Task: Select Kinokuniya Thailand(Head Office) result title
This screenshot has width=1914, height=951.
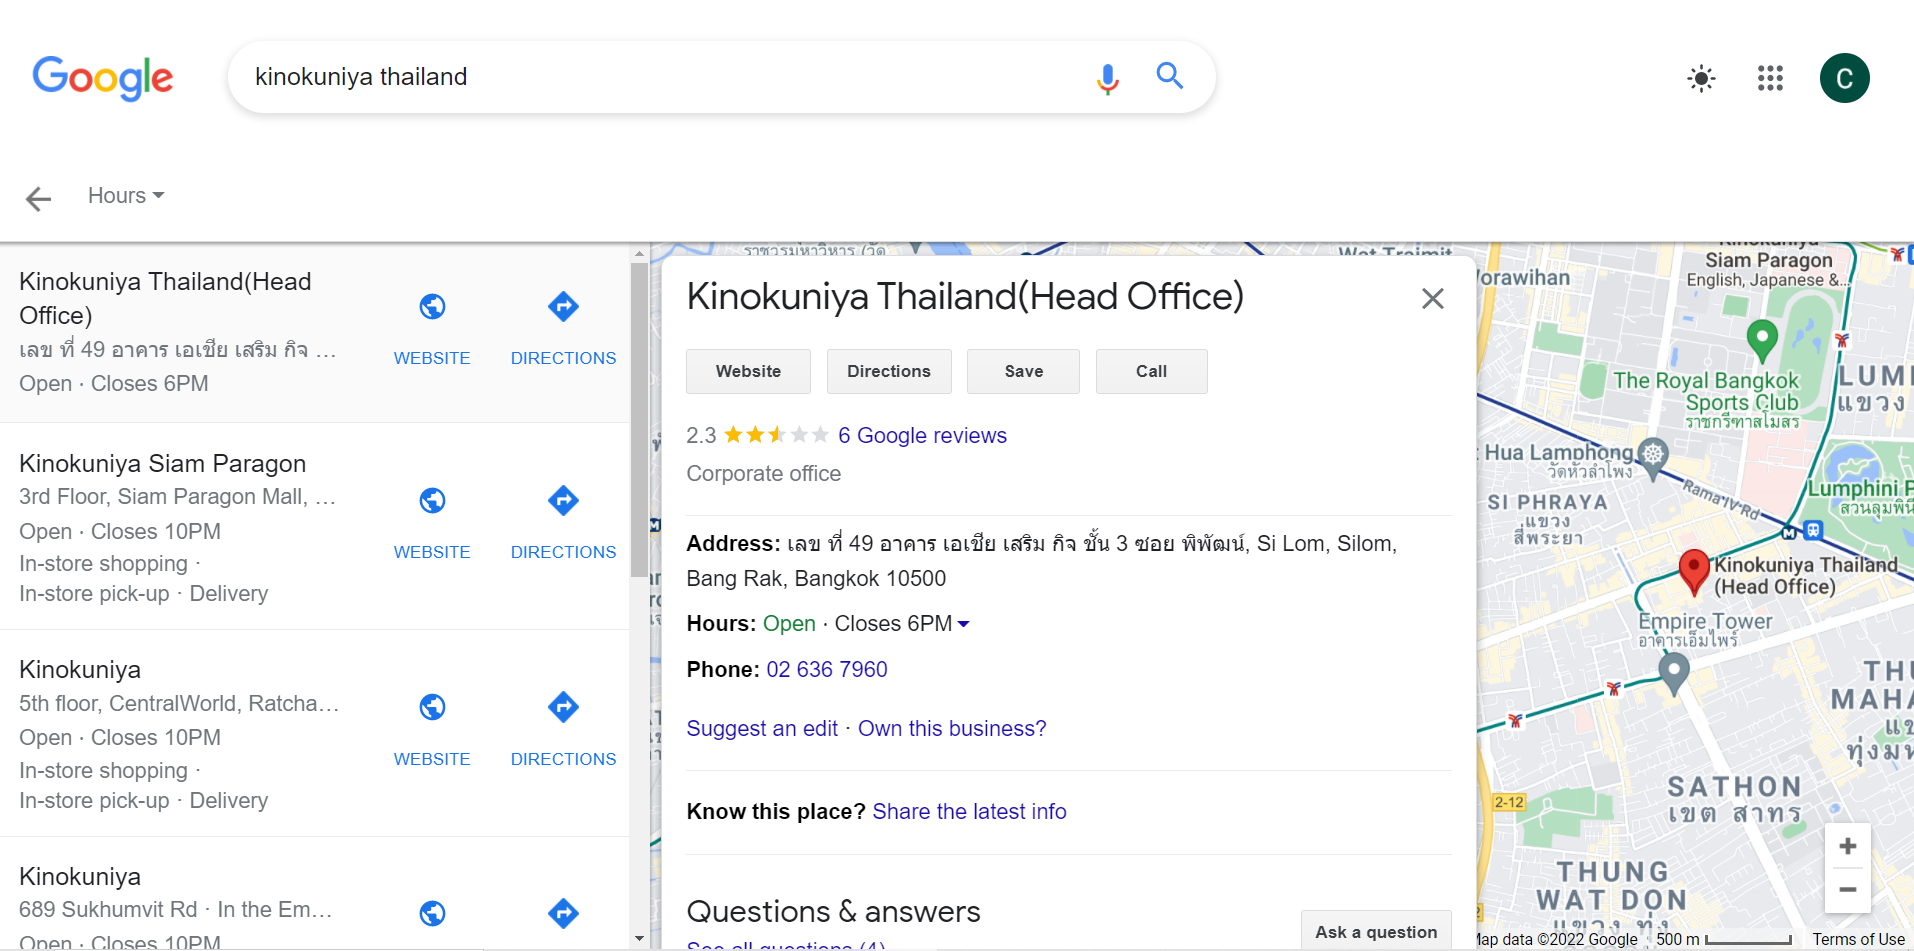Action: pos(165,298)
